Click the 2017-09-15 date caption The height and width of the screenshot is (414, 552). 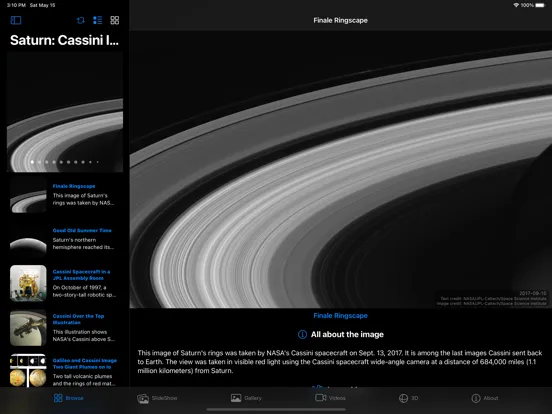coord(533,293)
